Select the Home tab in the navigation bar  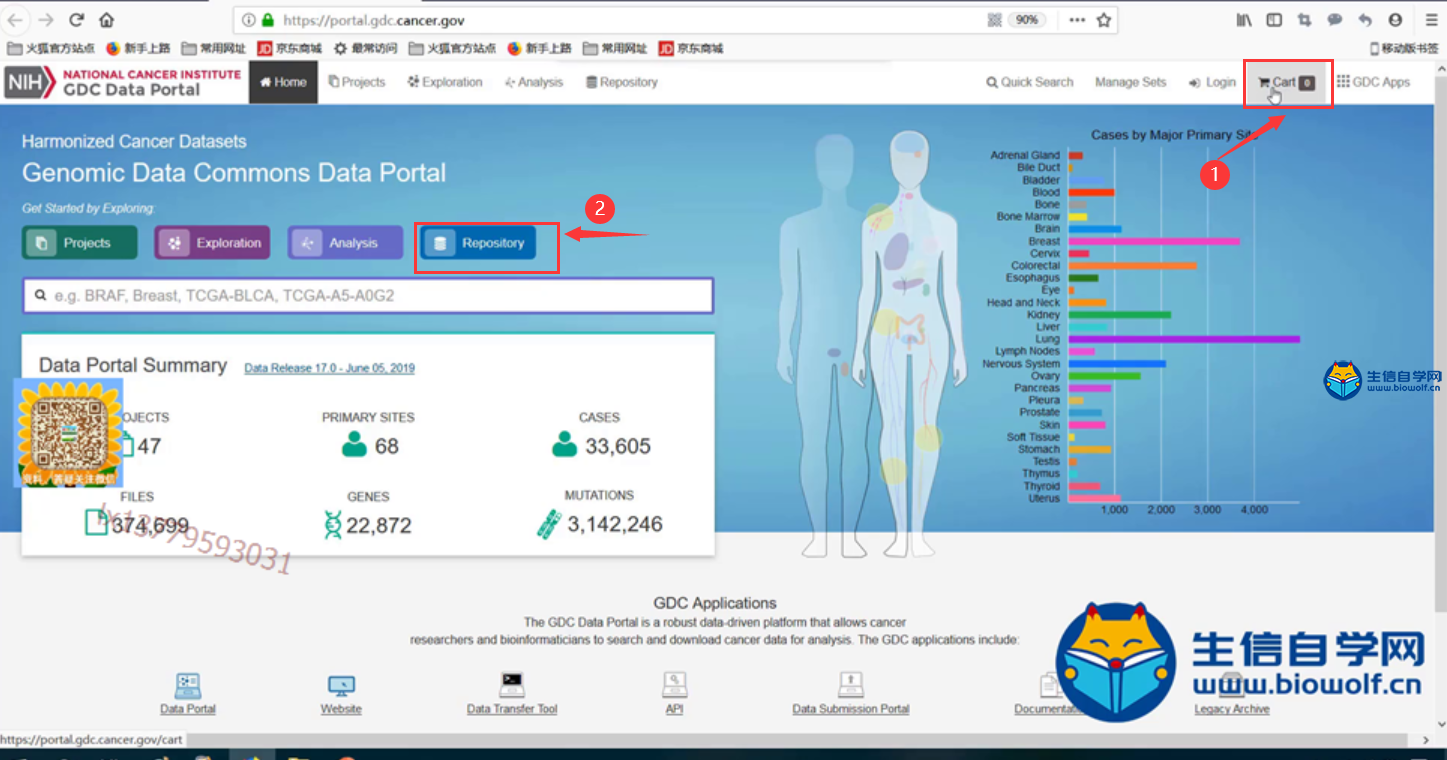(283, 82)
